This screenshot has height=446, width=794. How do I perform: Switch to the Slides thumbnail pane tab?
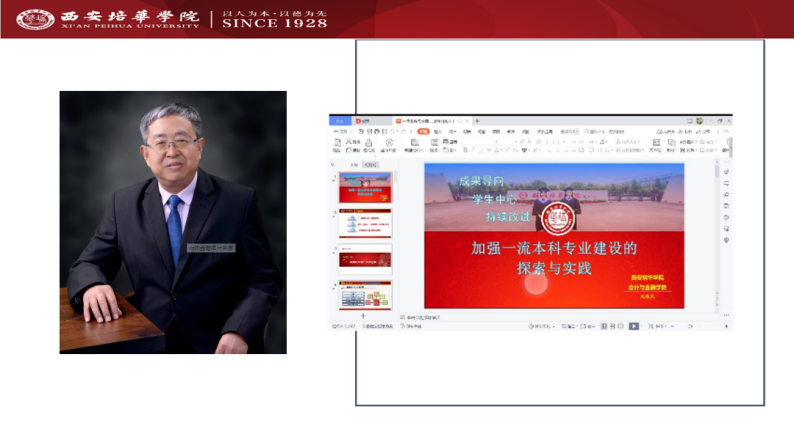pyautogui.click(x=369, y=163)
